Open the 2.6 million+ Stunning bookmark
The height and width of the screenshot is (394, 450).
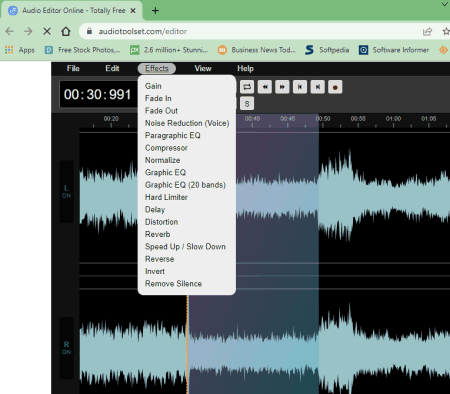coord(169,50)
